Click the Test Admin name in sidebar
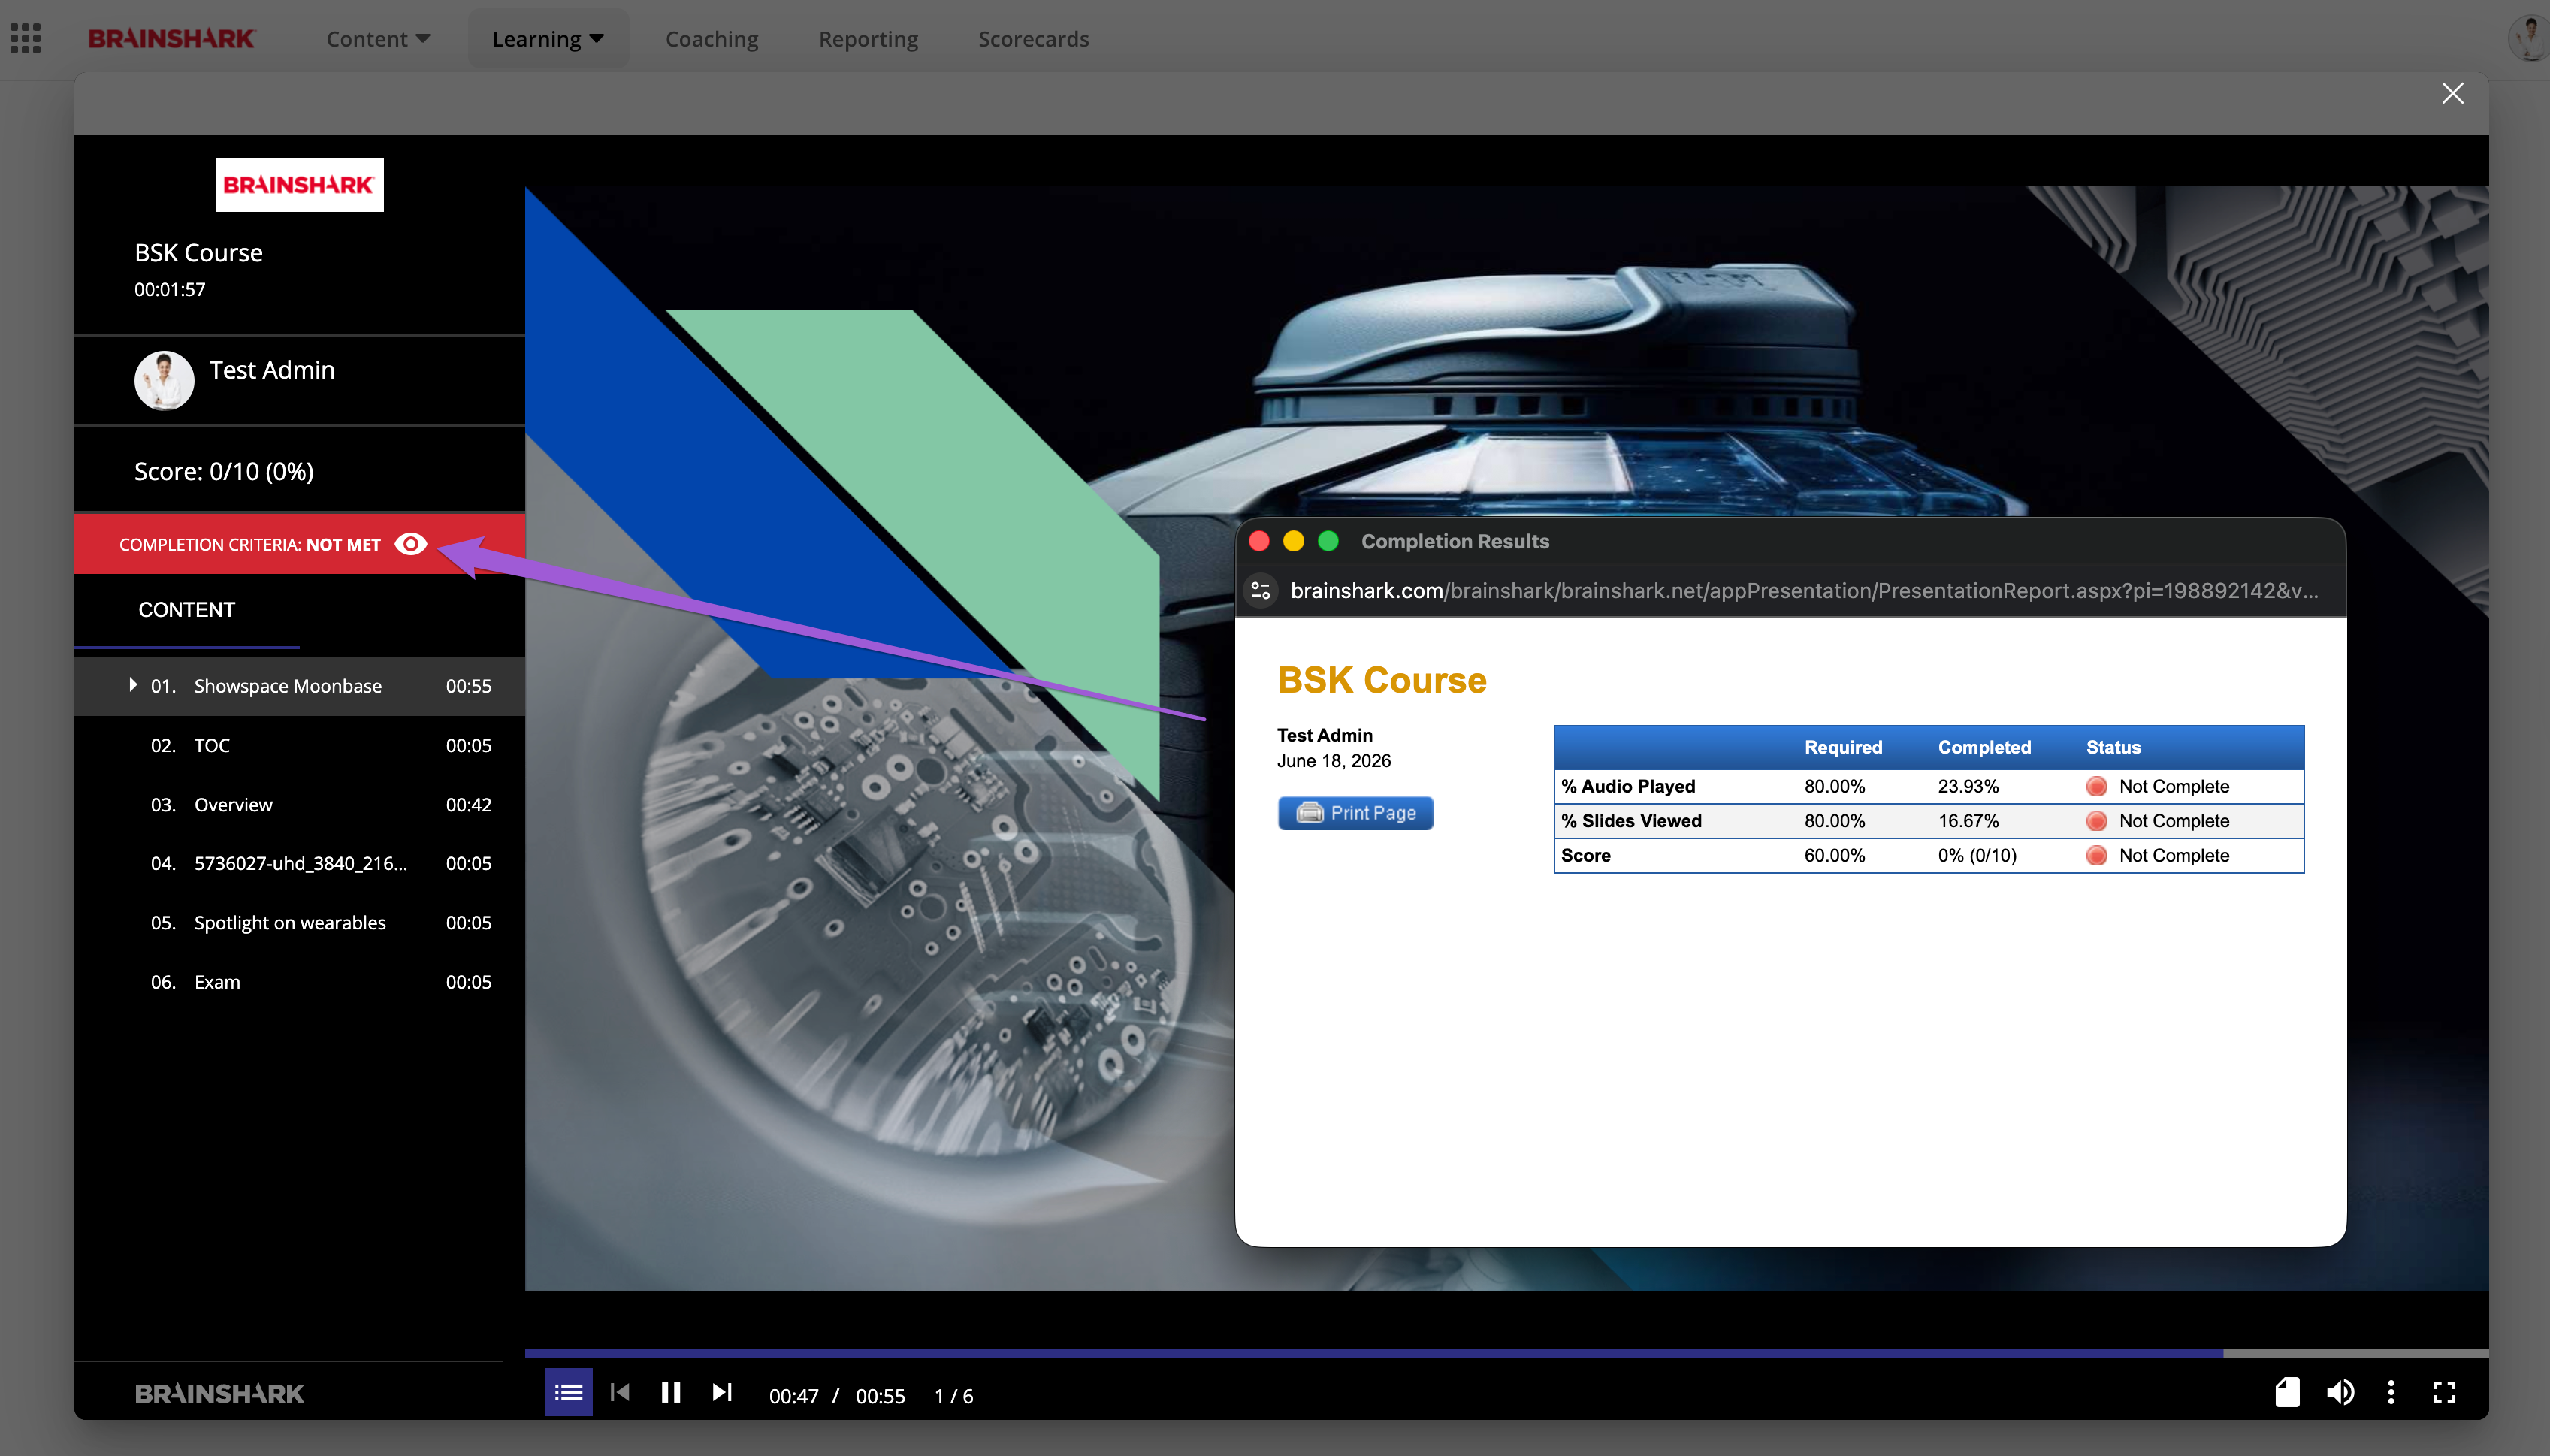This screenshot has width=2550, height=1456. 272,370
